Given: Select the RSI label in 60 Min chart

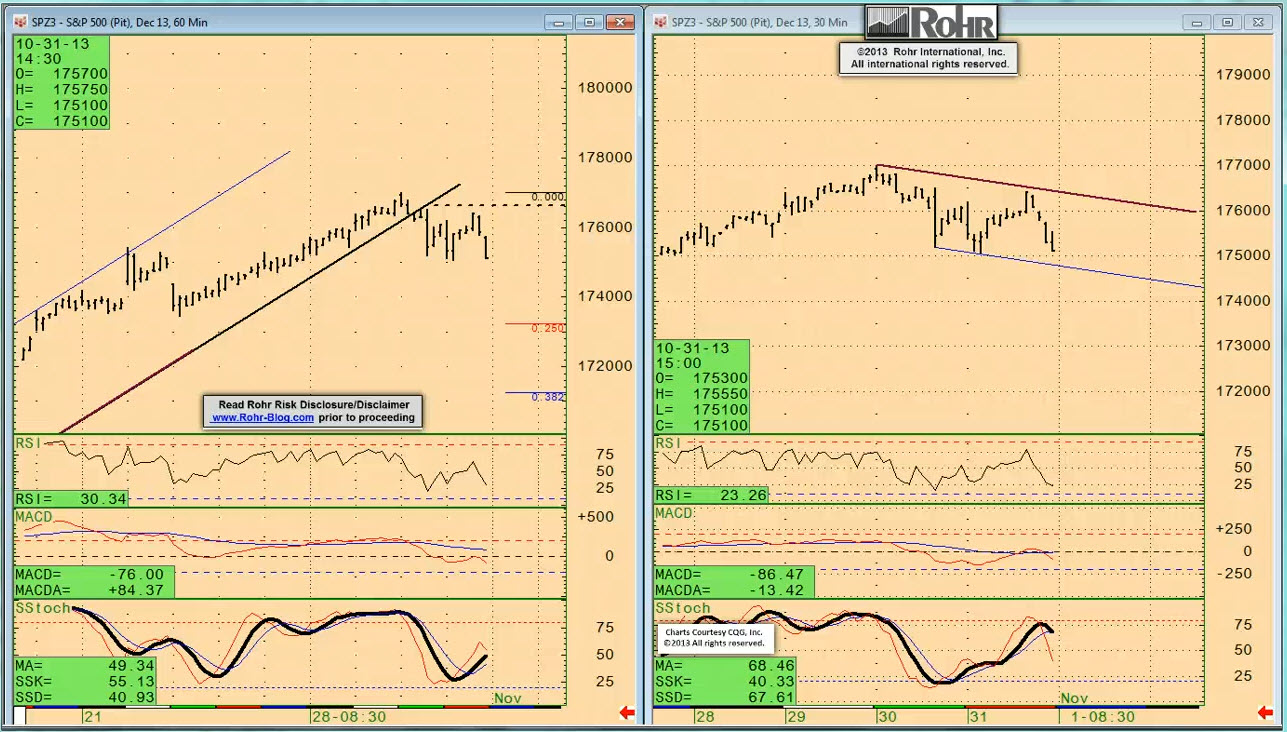Looking at the screenshot, I should tap(27, 442).
